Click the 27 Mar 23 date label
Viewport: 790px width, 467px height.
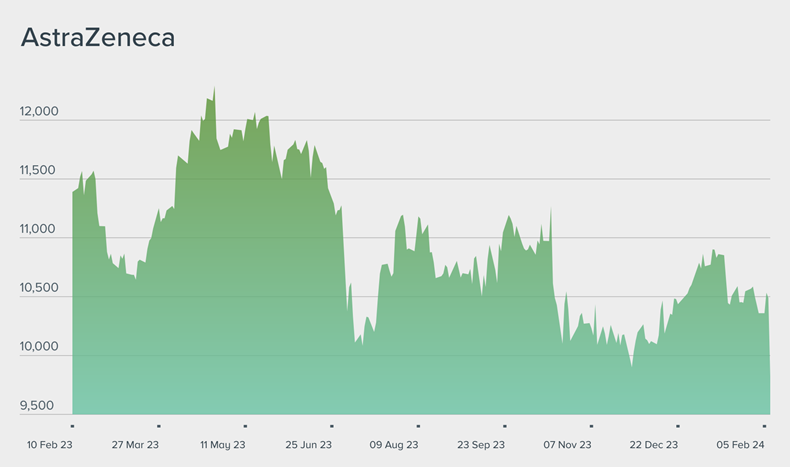pos(136,445)
